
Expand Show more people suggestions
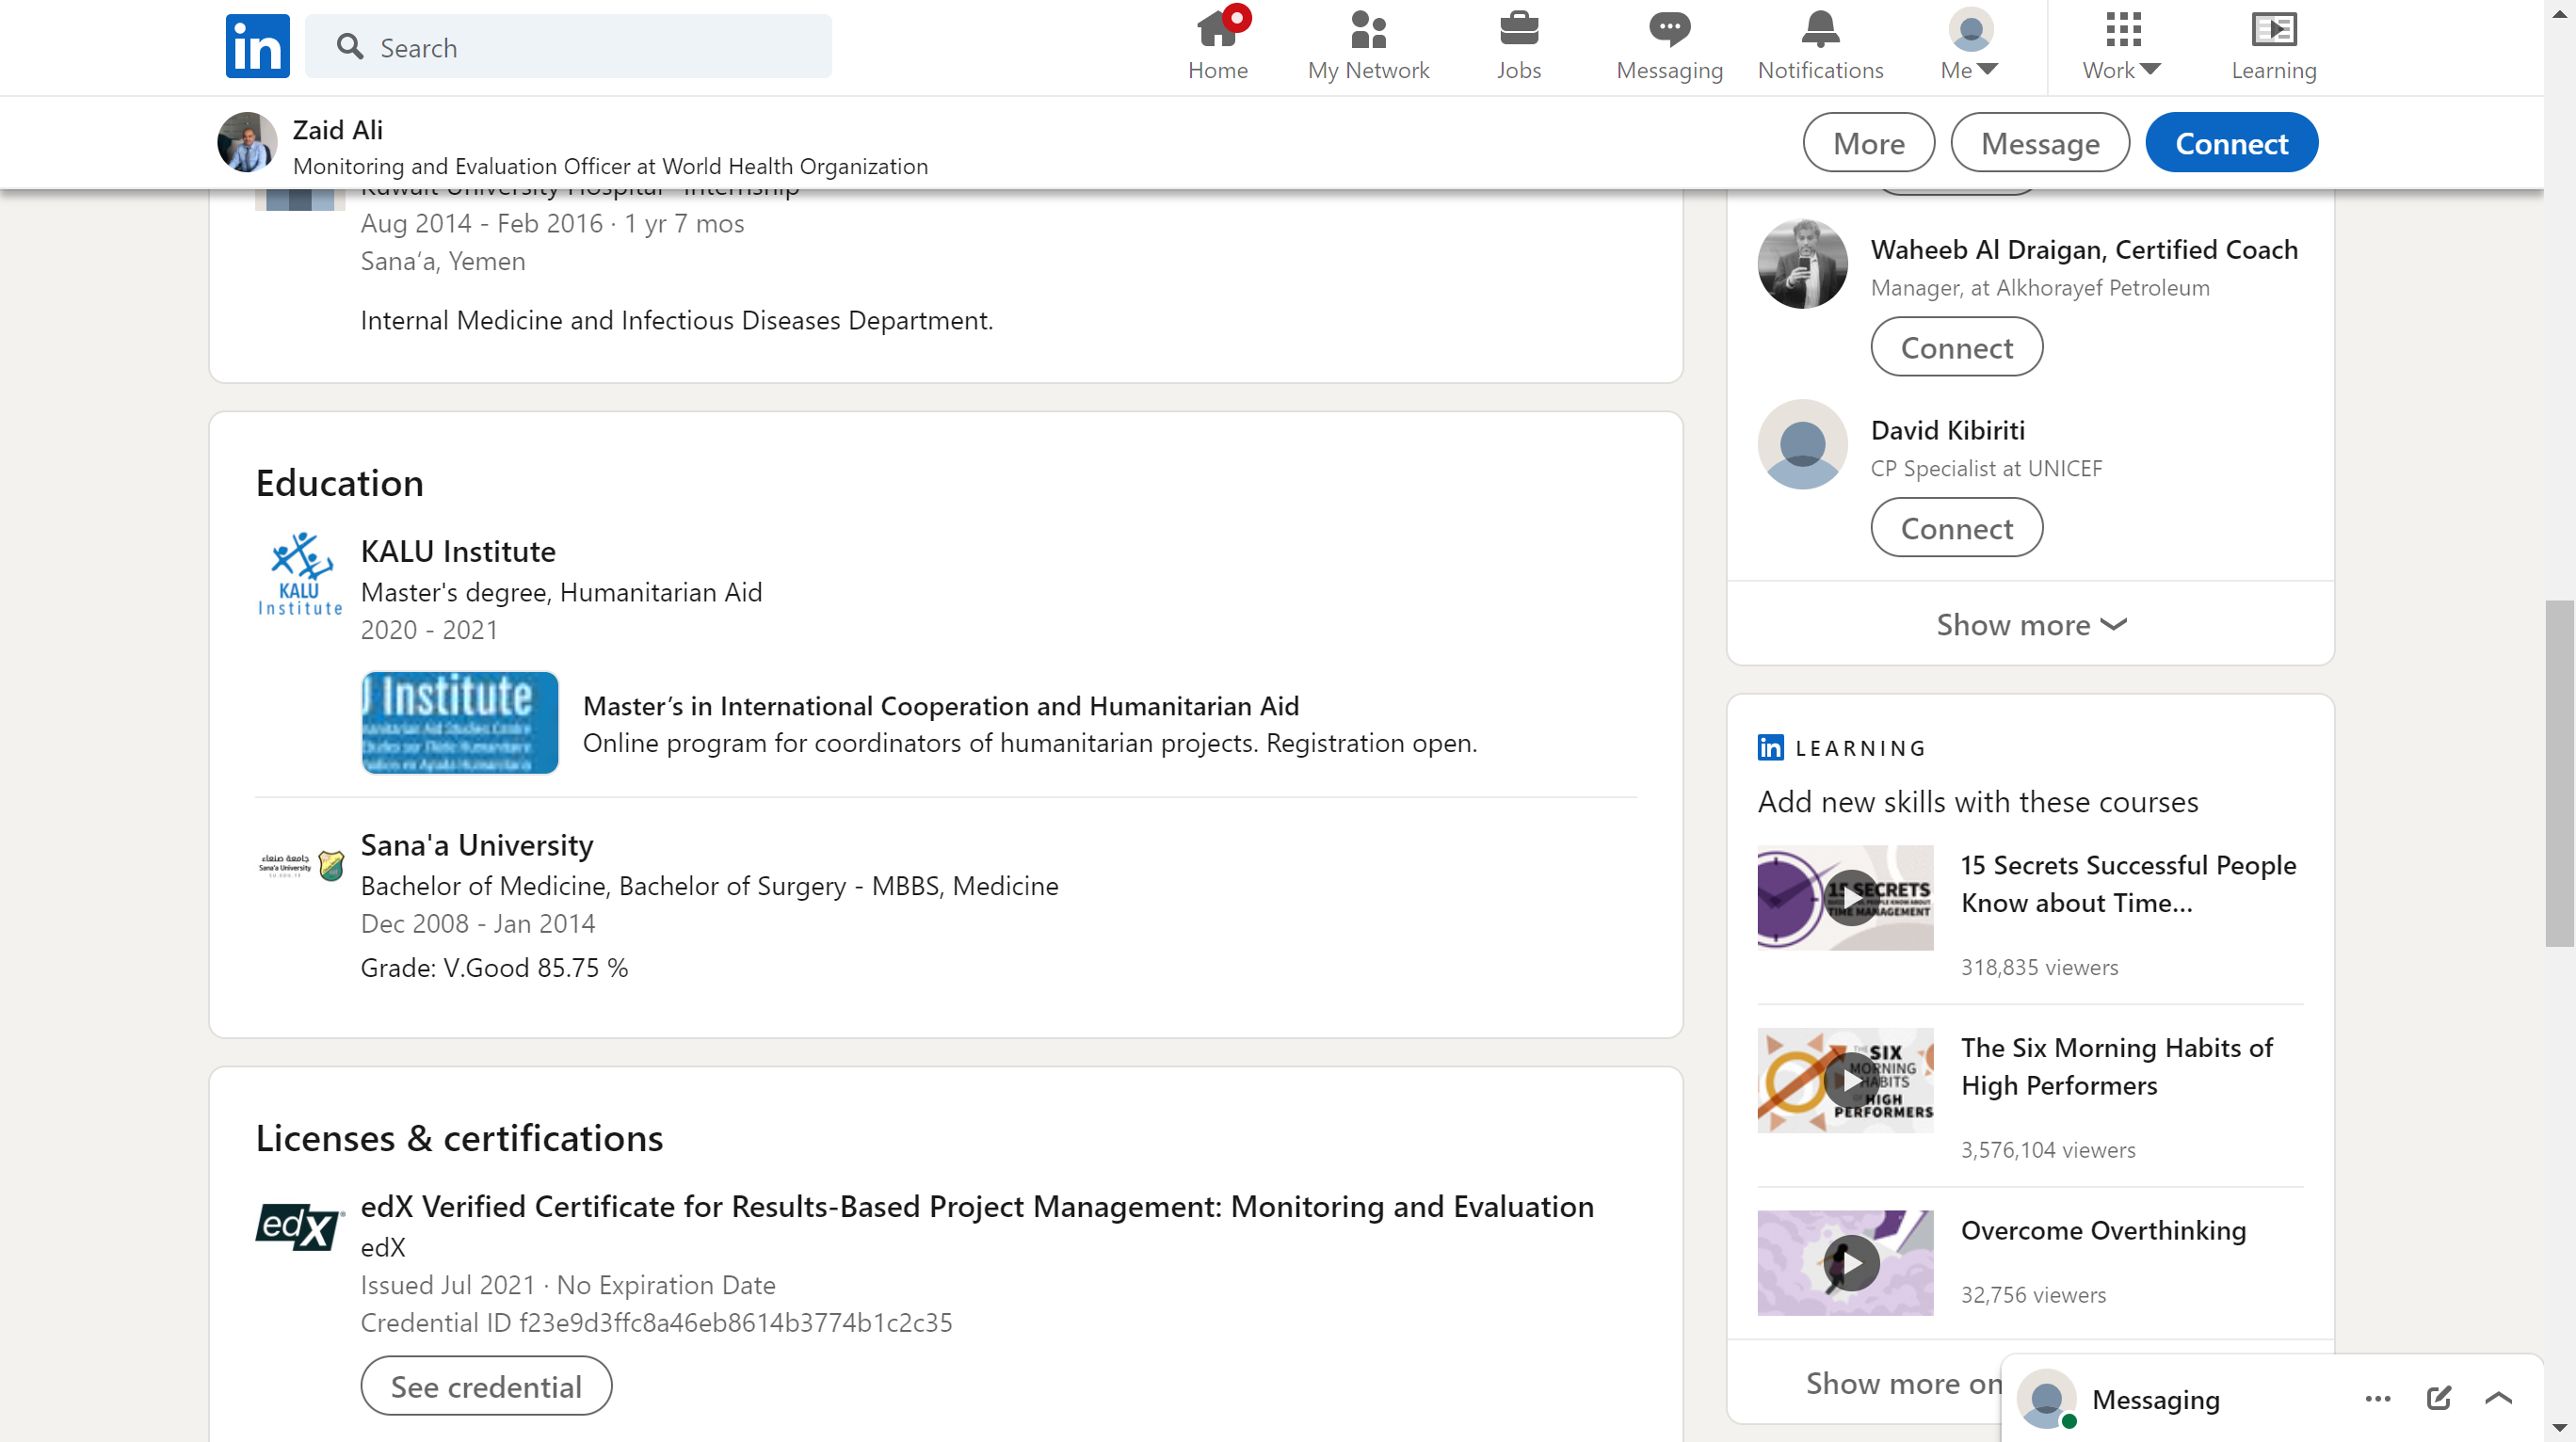tap(2030, 625)
